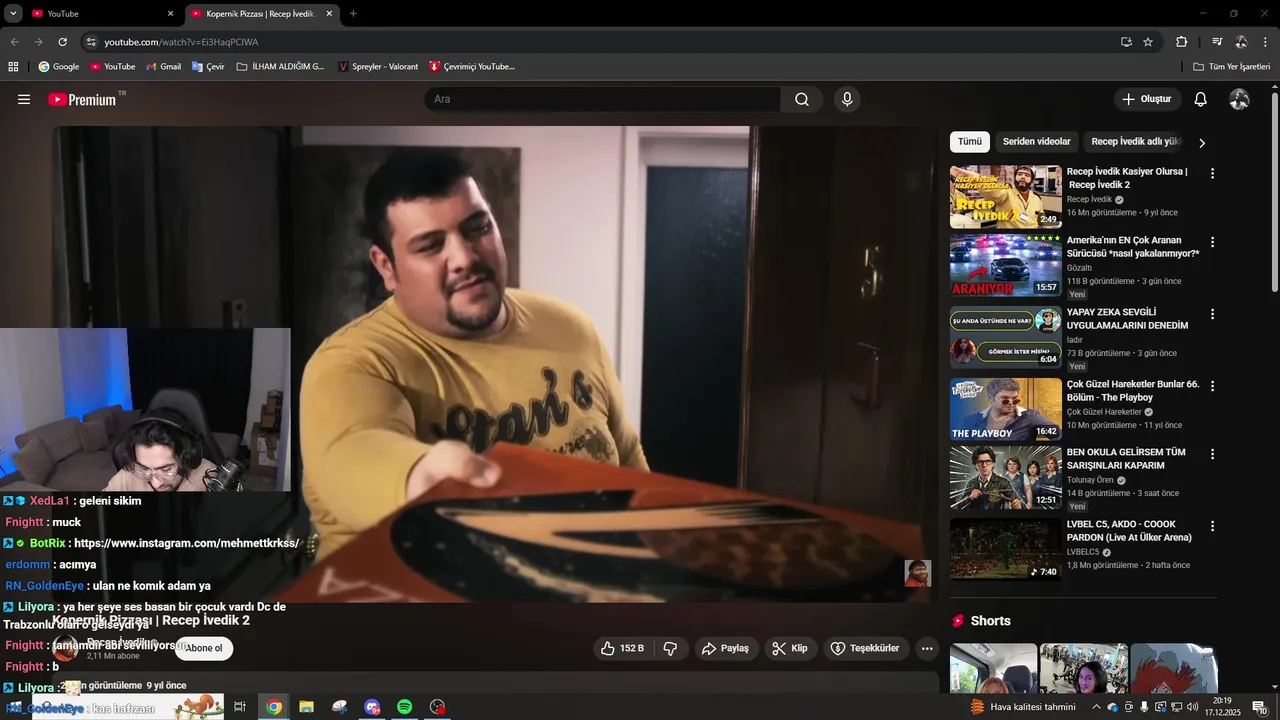Viewport: 1280px width, 720px height.
Task: Open File Explorer from the taskbar
Action: pyautogui.click(x=306, y=707)
